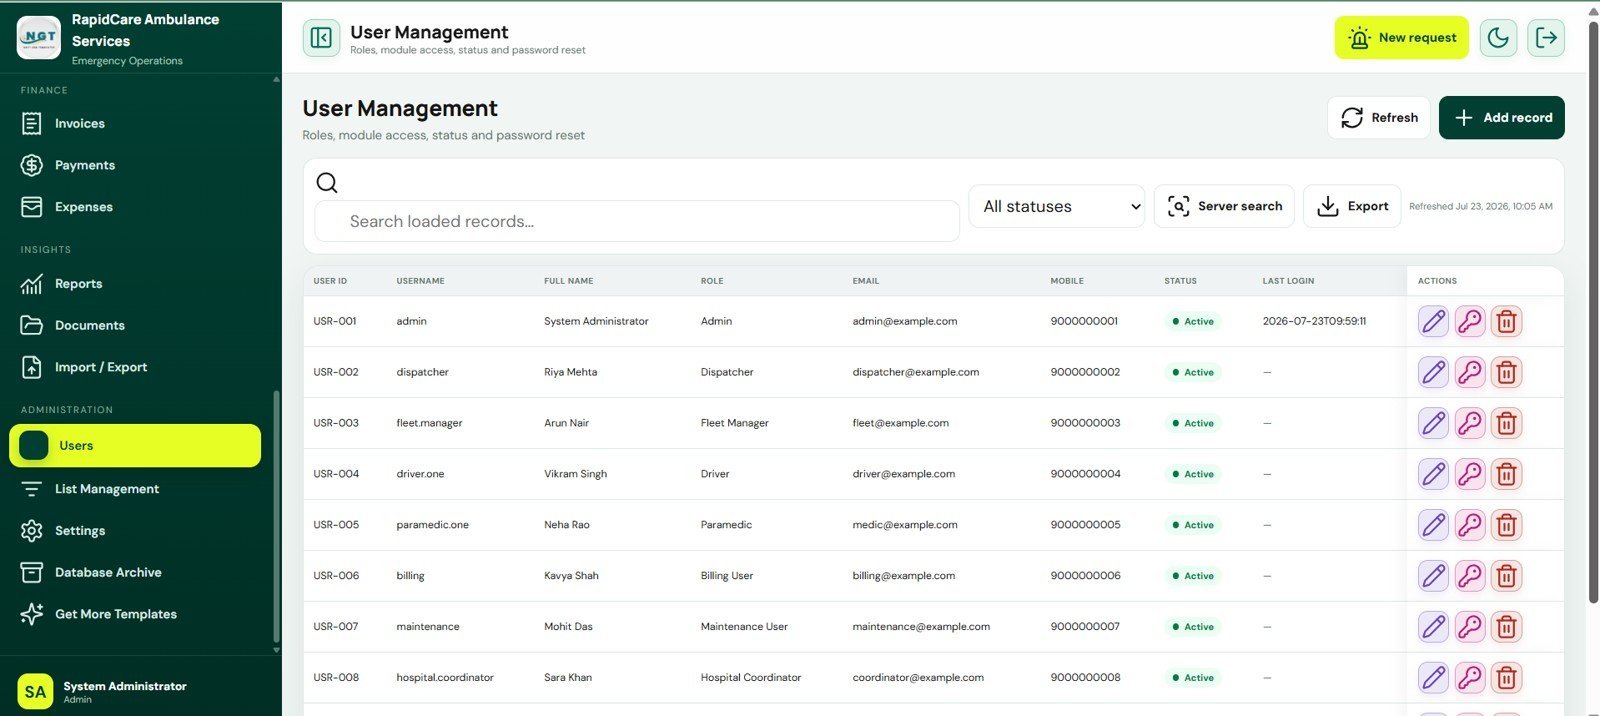Export the user table
The height and width of the screenshot is (716, 1600).
(1352, 206)
